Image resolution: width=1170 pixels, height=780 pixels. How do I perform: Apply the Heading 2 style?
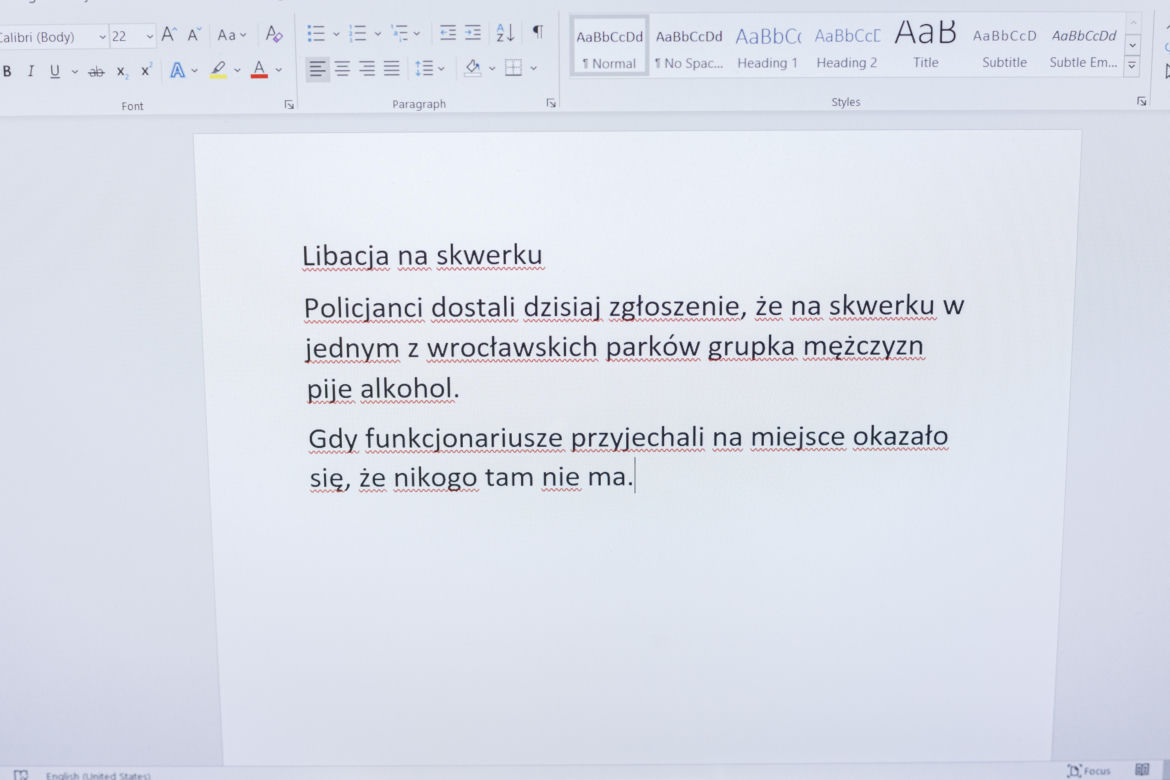[x=847, y=46]
